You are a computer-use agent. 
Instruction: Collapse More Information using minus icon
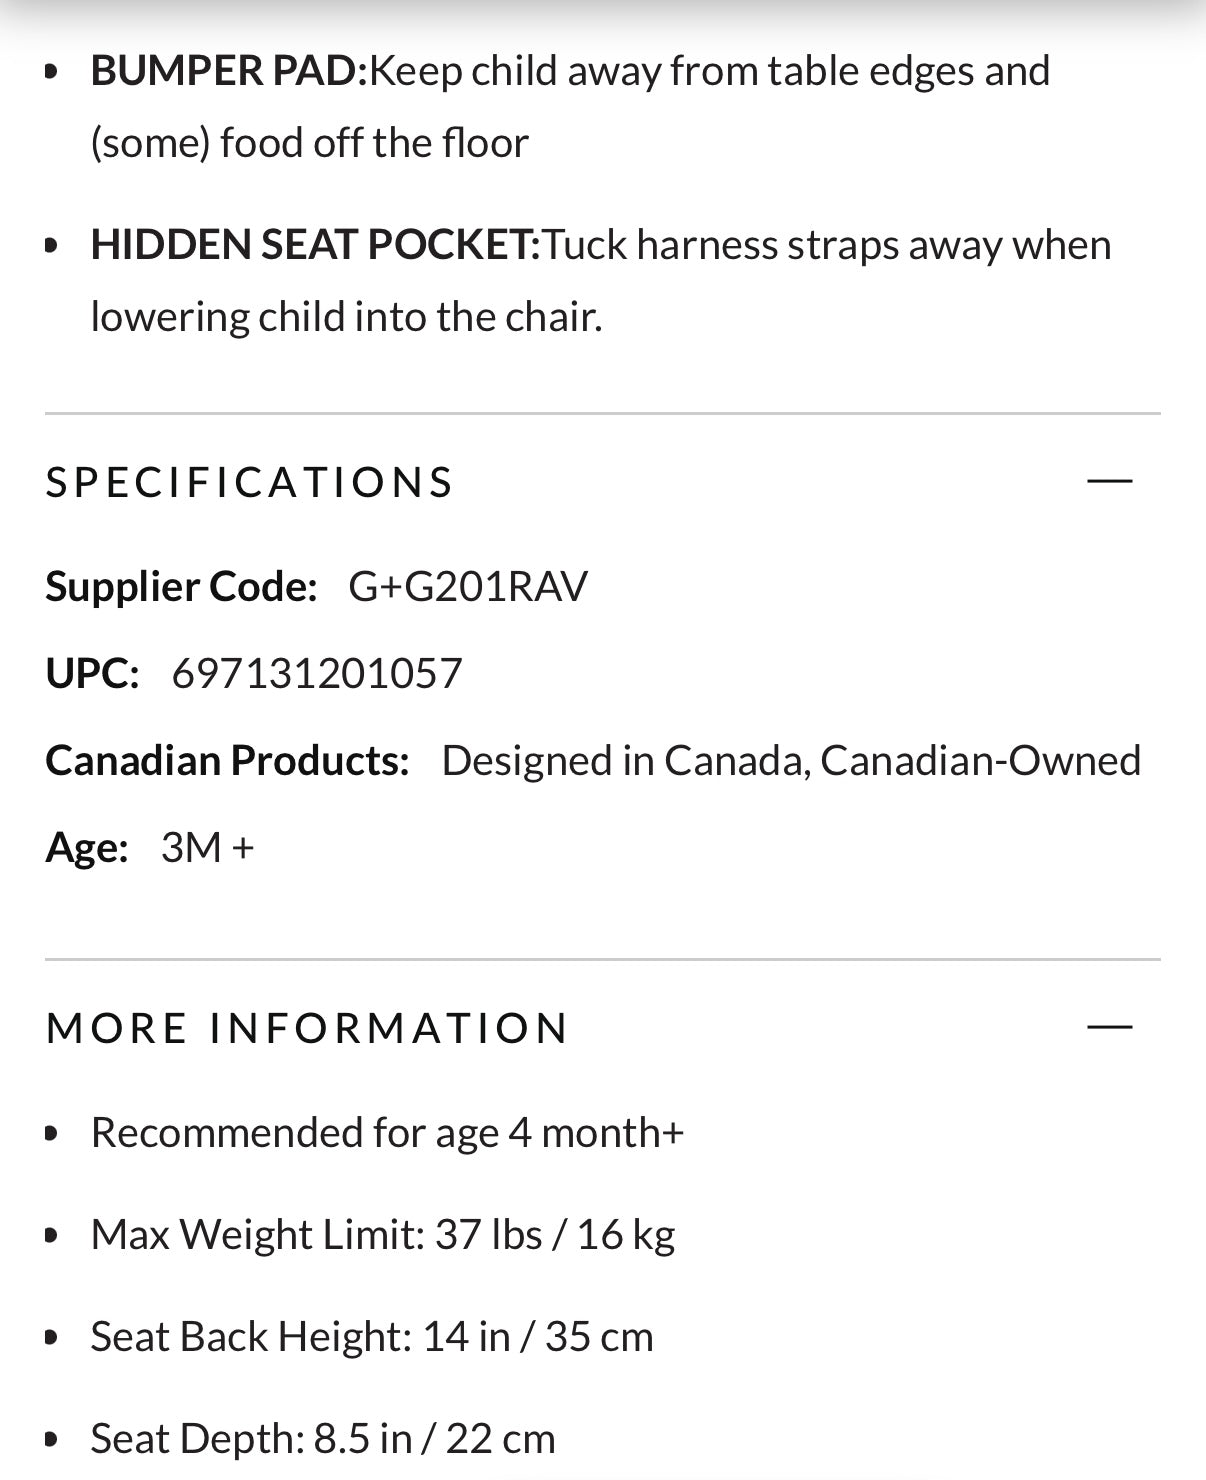click(x=1109, y=1027)
